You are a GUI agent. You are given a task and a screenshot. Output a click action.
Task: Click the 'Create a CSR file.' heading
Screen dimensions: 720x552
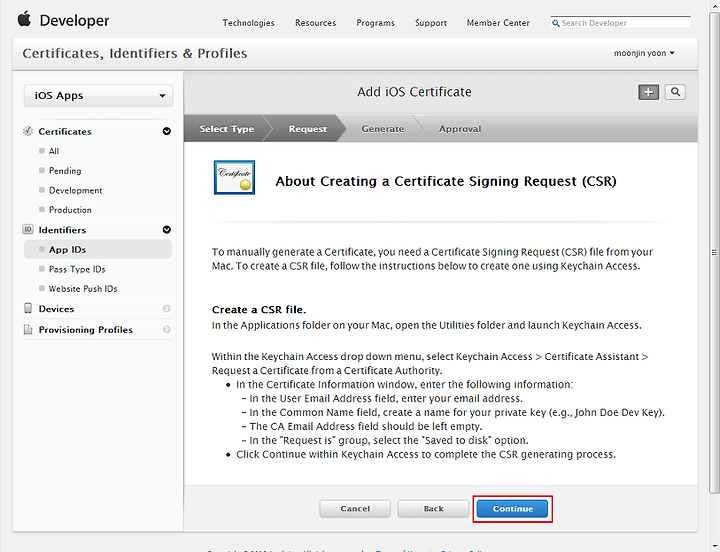point(259,310)
